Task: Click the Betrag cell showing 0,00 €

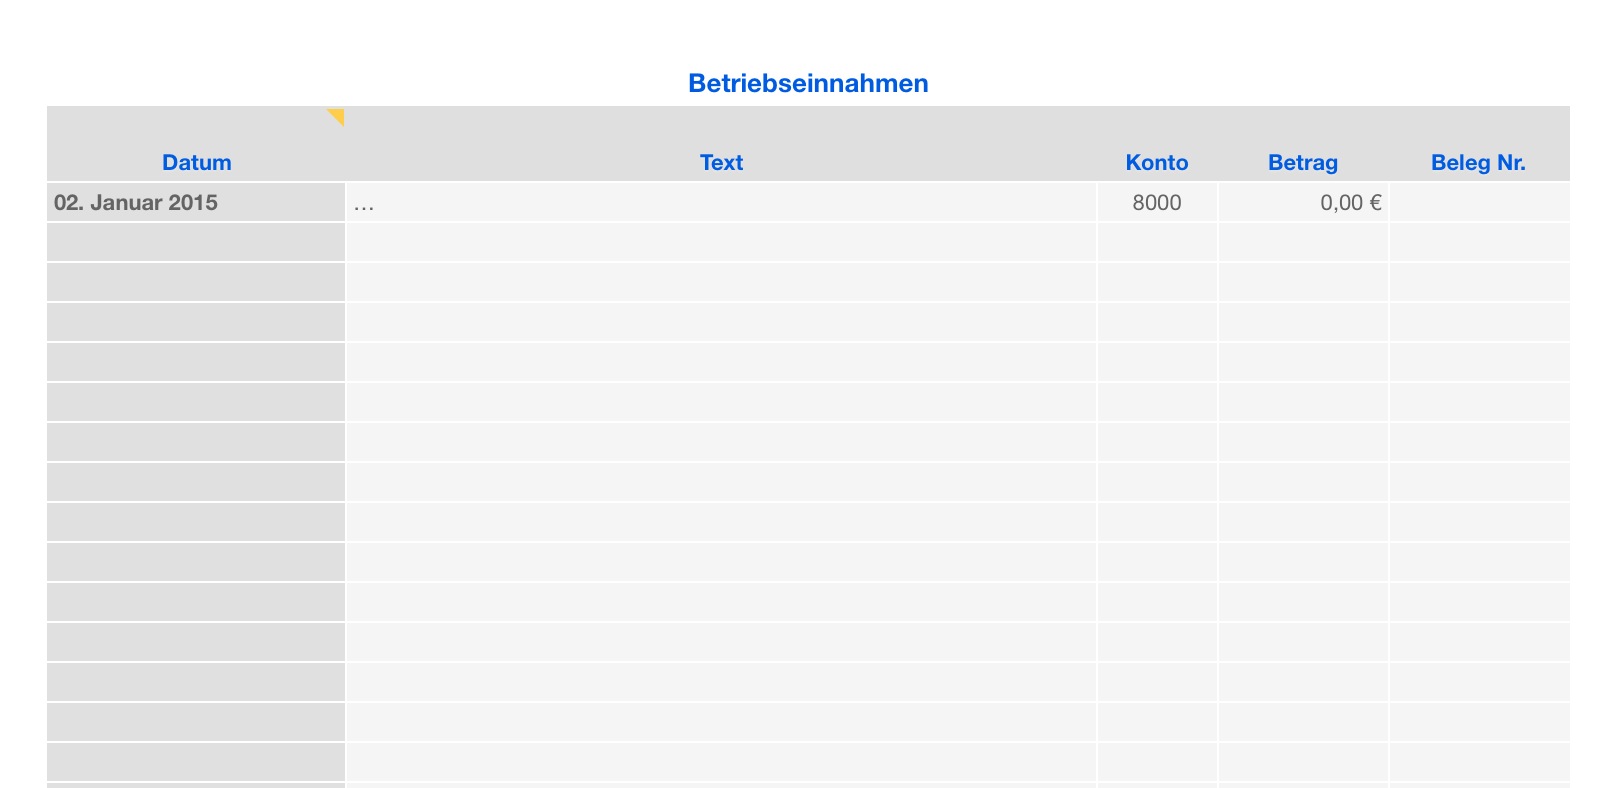Action: 1303,202
